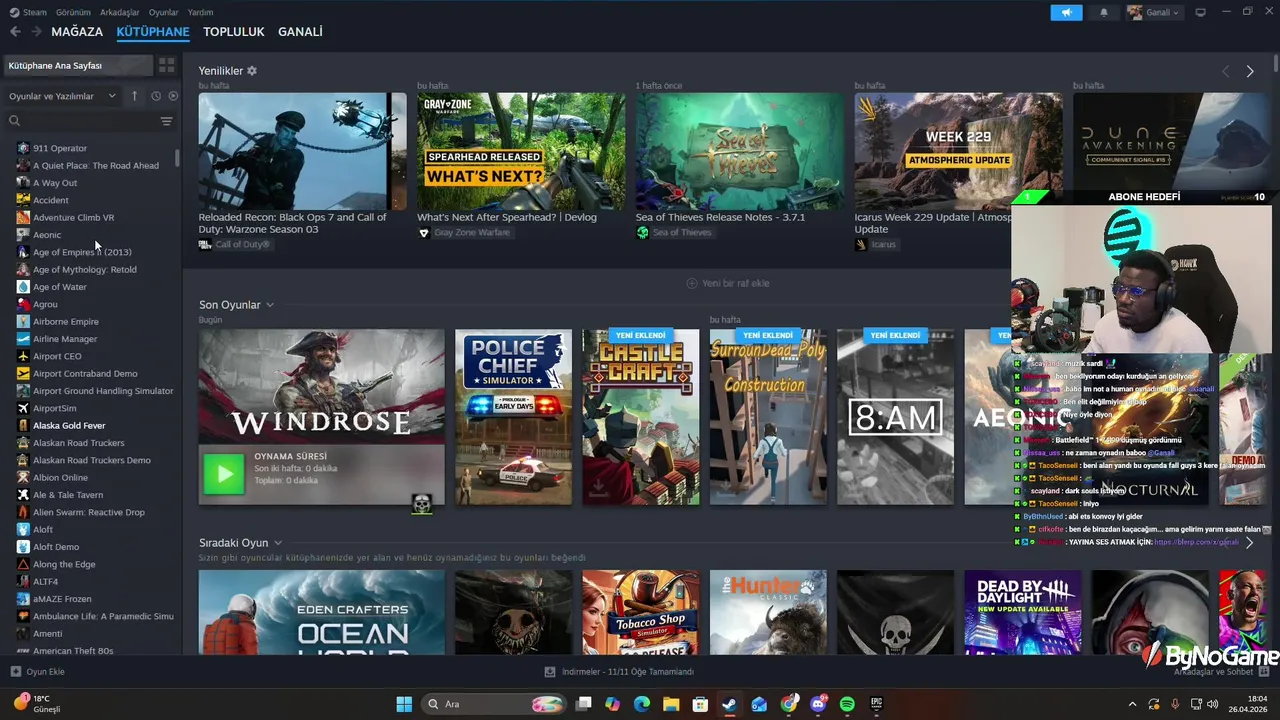Go to the MAĞAZA tab
Screen dimensions: 1280x720
coord(77,32)
